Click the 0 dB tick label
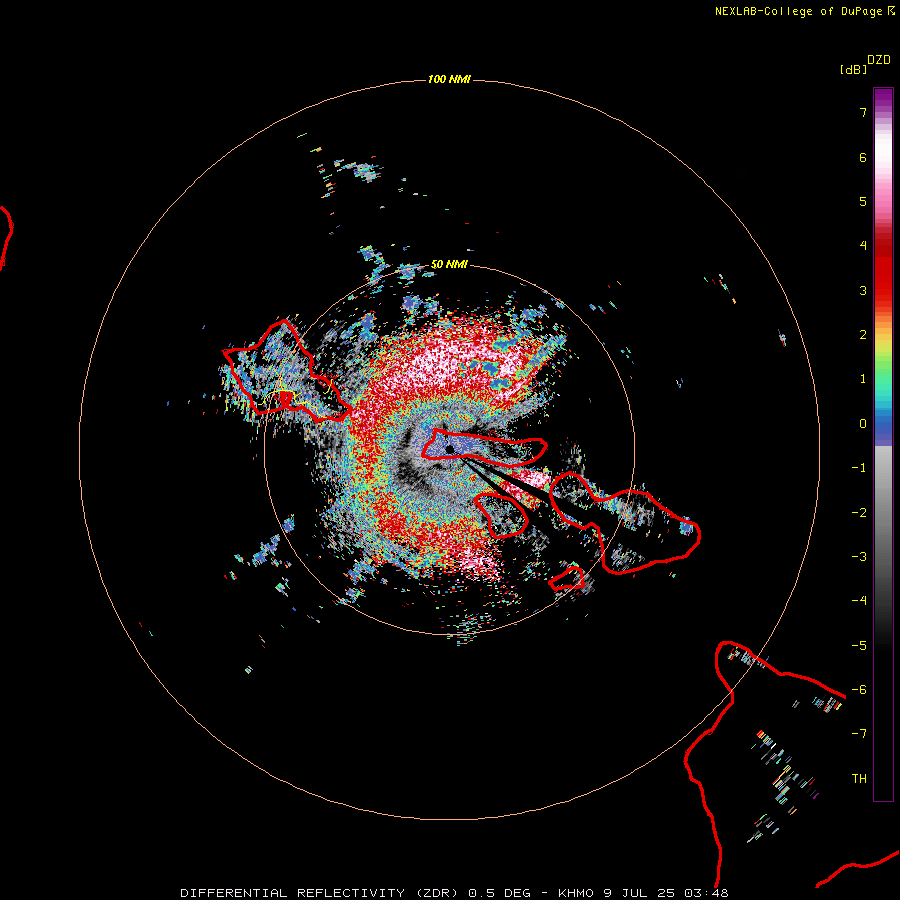The height and width of the screenshot is (900, 900). (863, 424)
